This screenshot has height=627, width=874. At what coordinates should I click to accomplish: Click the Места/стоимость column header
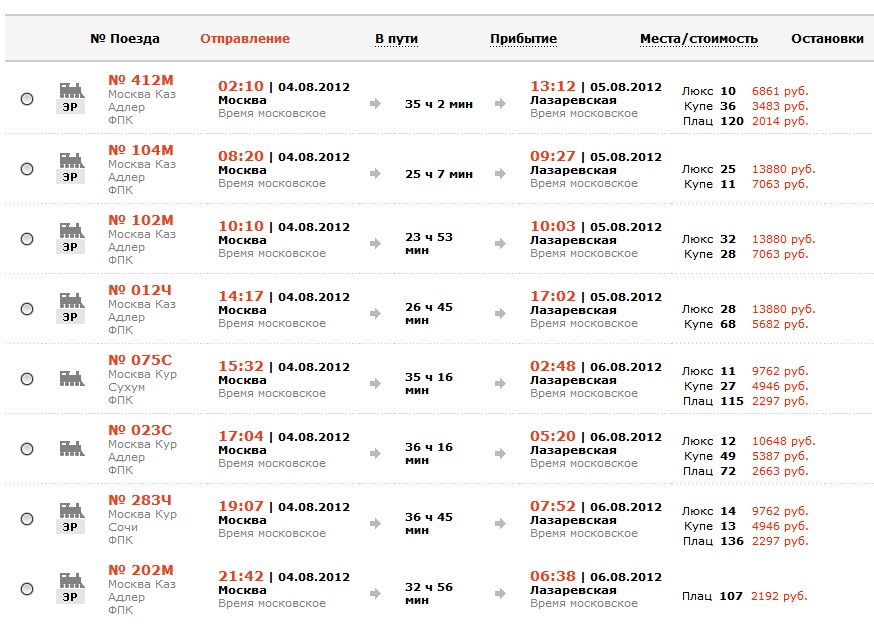coord(699,39)
